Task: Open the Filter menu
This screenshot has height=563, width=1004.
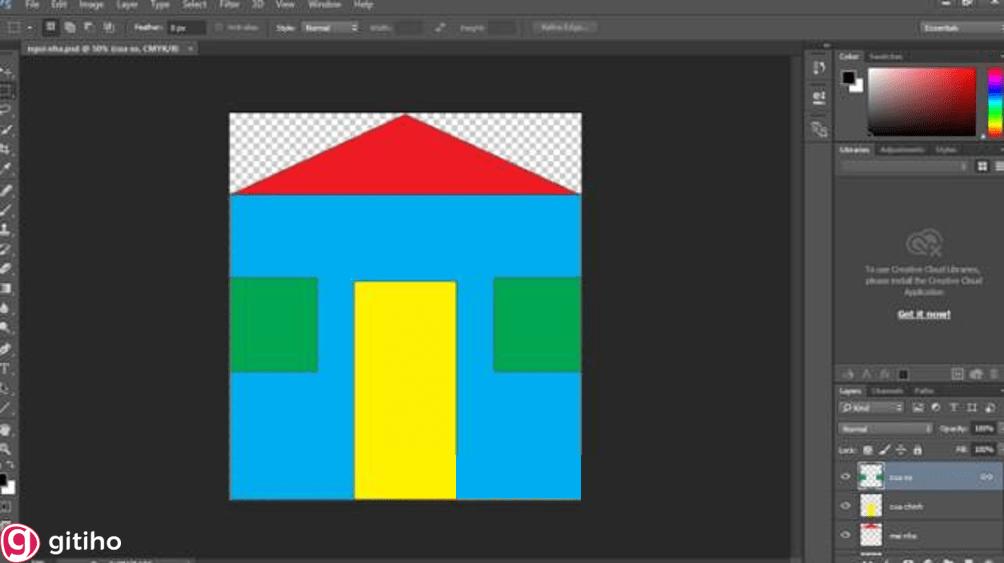Action: pyautogui.click(x=229, y=4)
